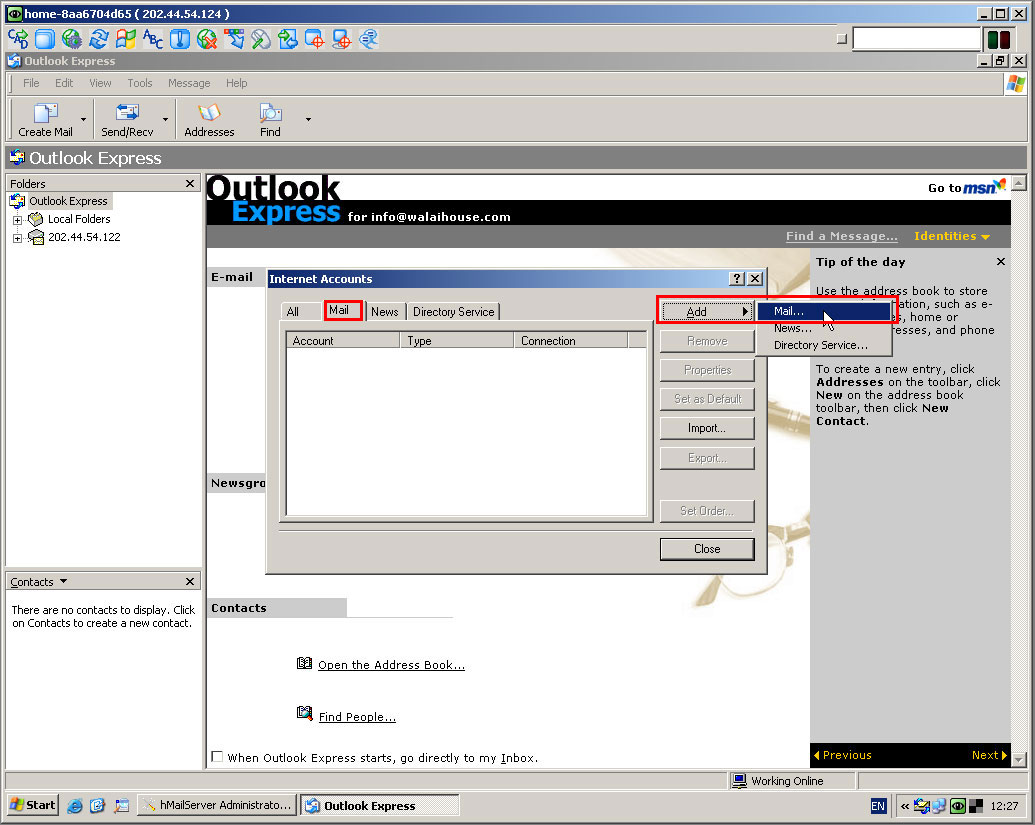This screenshot has width=1035, height=825.
Task: Click the Find toolbar icon
Action: tap(270, 112)
